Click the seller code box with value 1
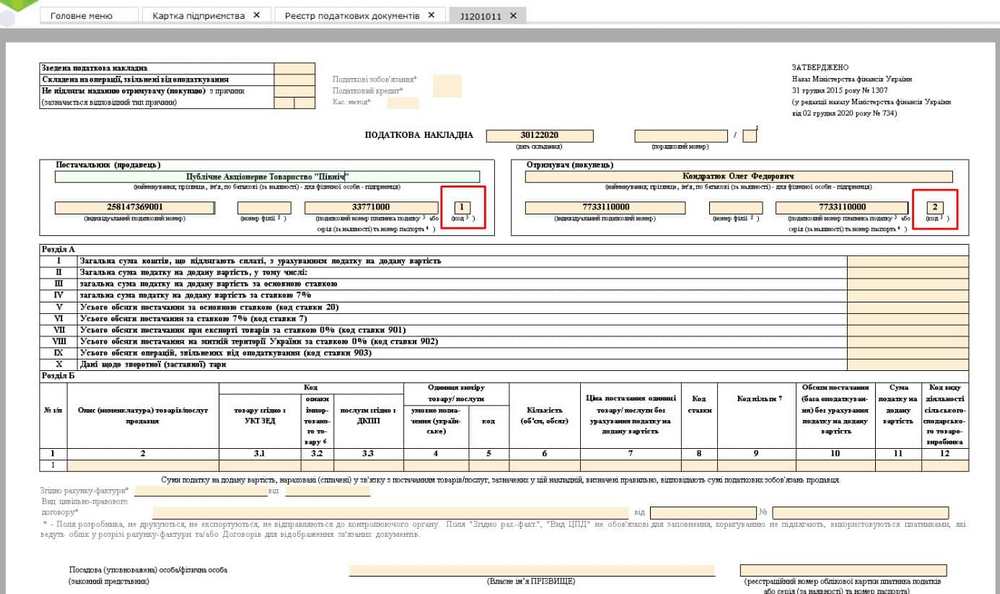Viewport: 1000px width, 594px height. pyautogui.click(x=462, y=207)
